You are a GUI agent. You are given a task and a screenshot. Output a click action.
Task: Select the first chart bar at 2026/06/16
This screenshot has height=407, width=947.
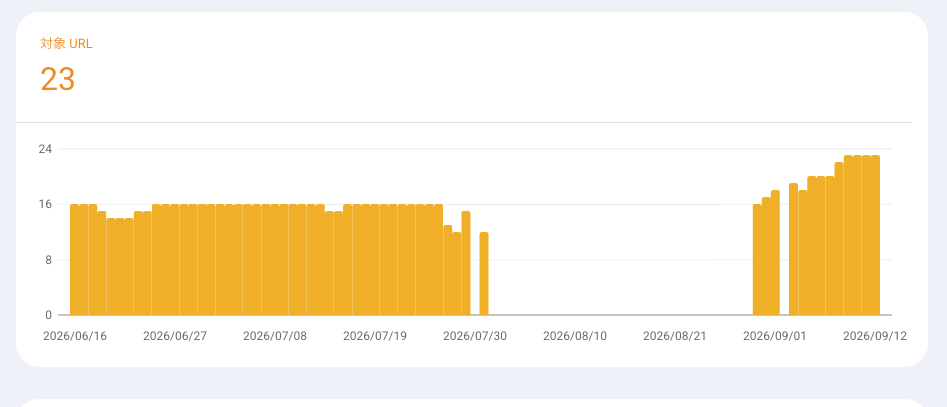[75, 260]
